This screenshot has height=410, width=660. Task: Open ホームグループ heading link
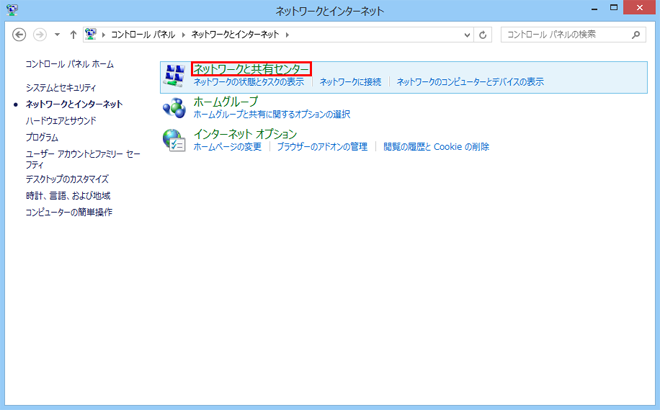(x=226, y=101)
